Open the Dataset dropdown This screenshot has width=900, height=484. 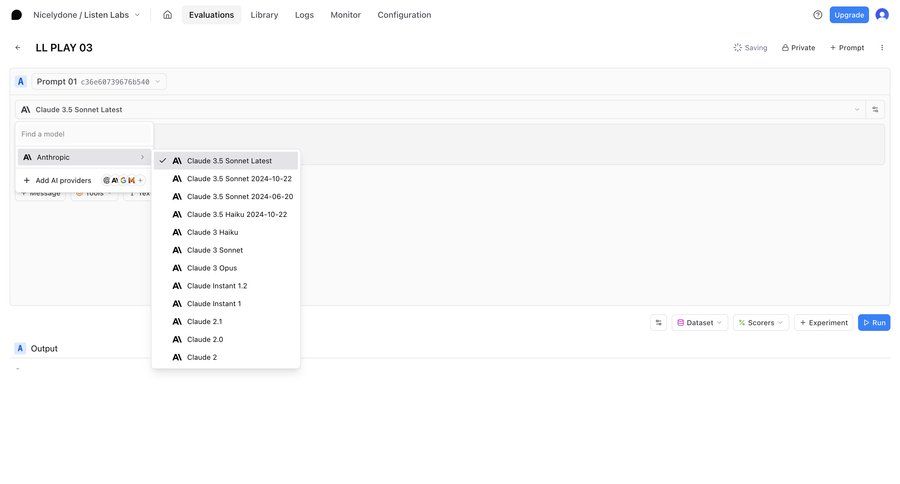tap(700, 323)
